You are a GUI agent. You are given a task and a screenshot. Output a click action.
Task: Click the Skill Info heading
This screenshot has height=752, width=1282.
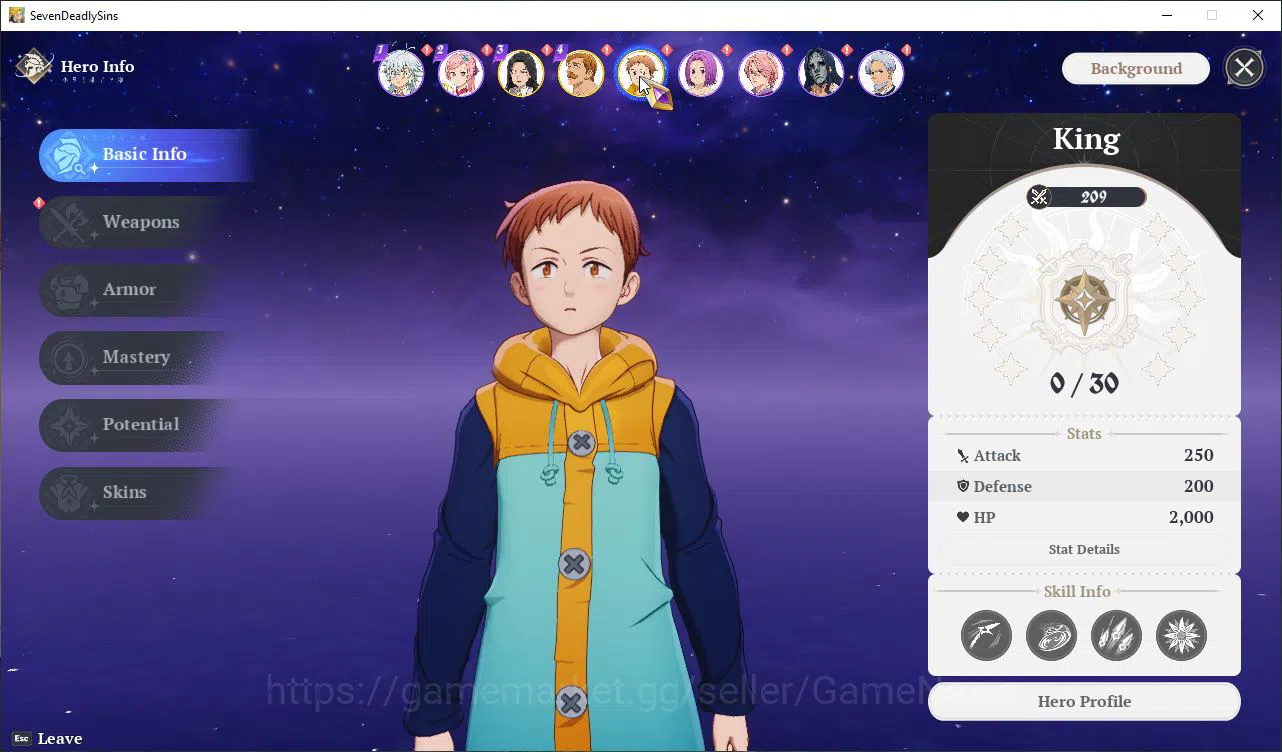coord(1077,591)
